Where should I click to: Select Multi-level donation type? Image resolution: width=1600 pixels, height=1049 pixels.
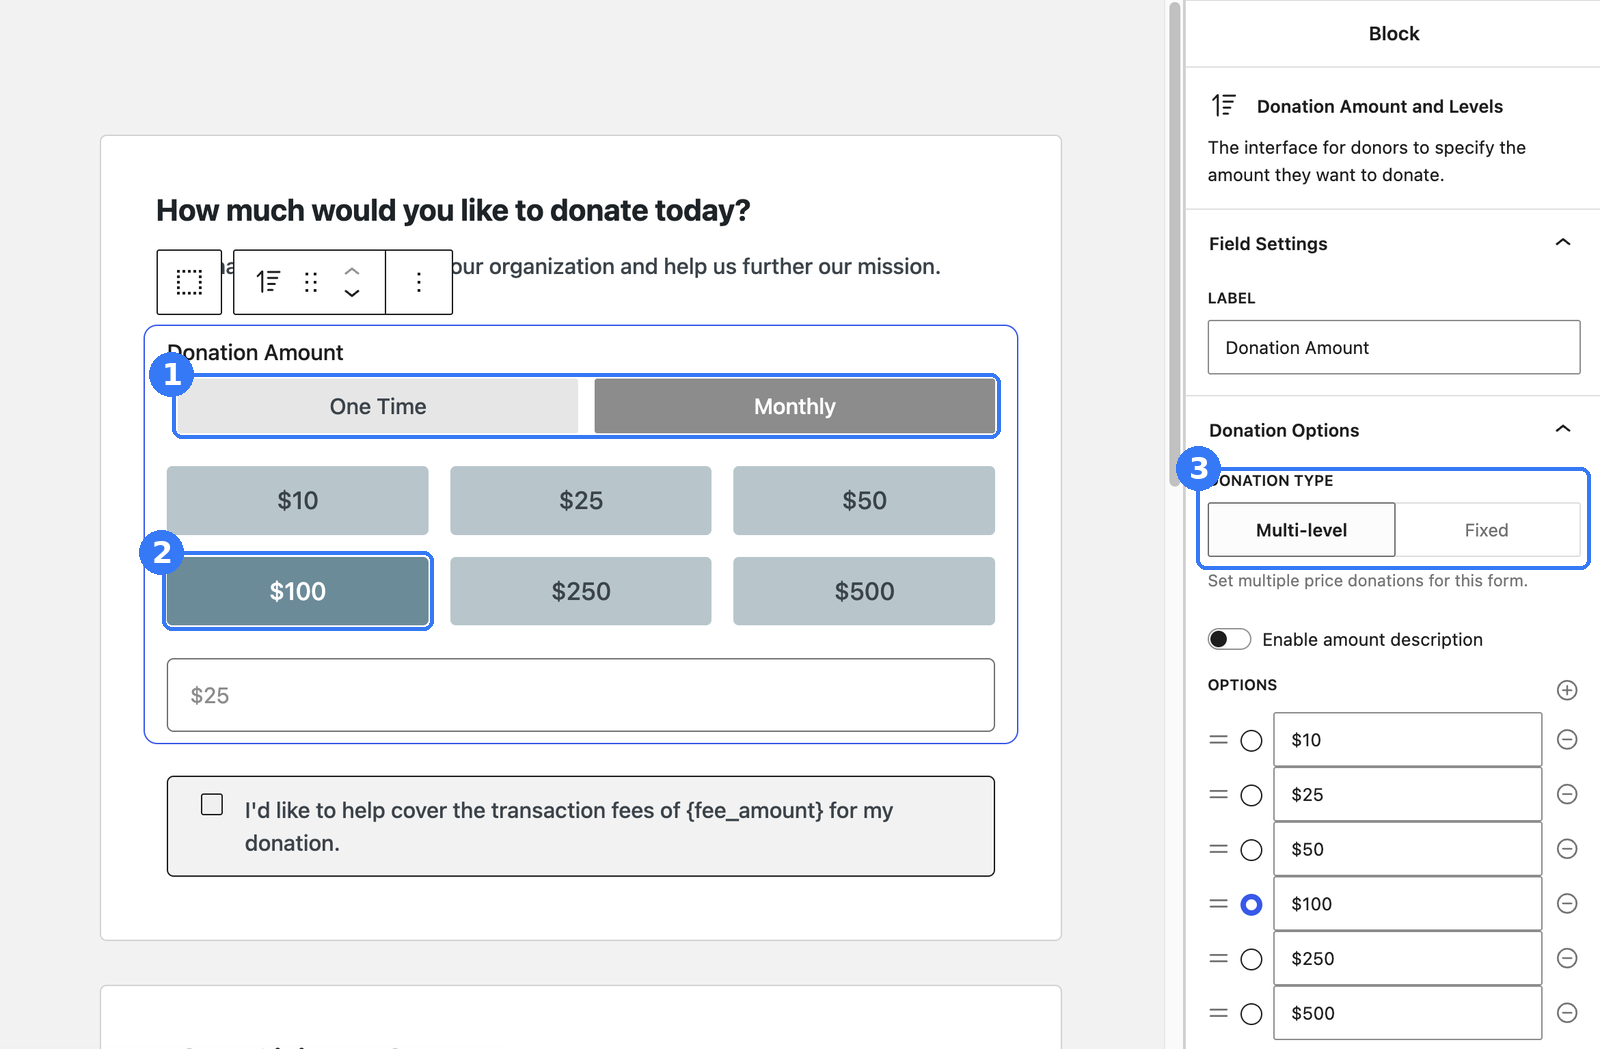1301,530
